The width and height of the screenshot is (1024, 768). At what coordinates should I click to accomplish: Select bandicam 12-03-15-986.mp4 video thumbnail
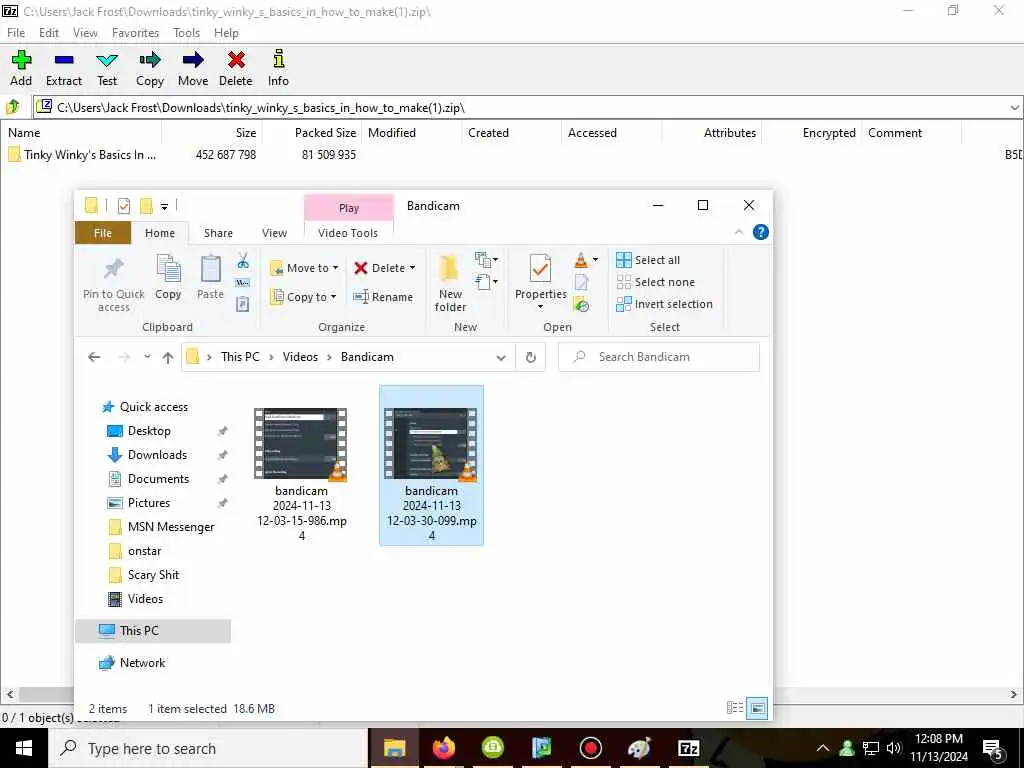(301, 444)
